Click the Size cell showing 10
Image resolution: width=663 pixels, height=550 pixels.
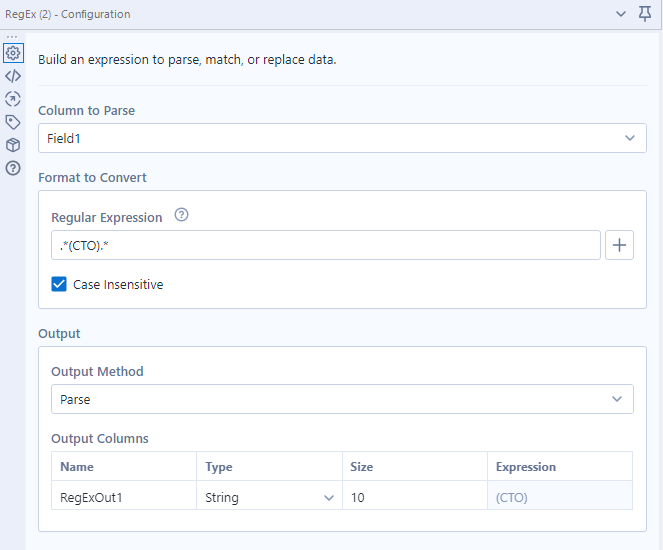[x=415, y=497]
